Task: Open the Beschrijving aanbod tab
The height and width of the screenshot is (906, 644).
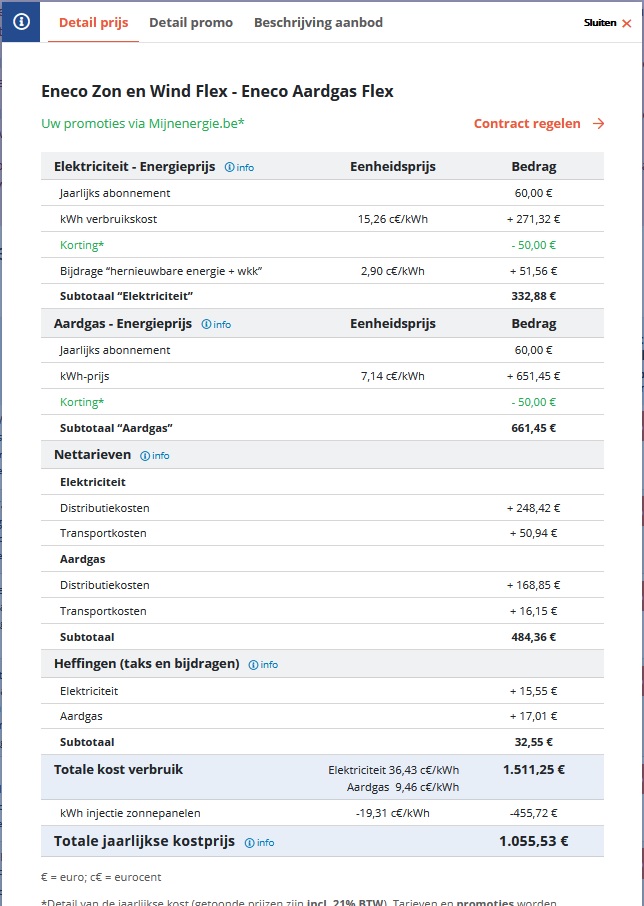Action: pos(318,23)
